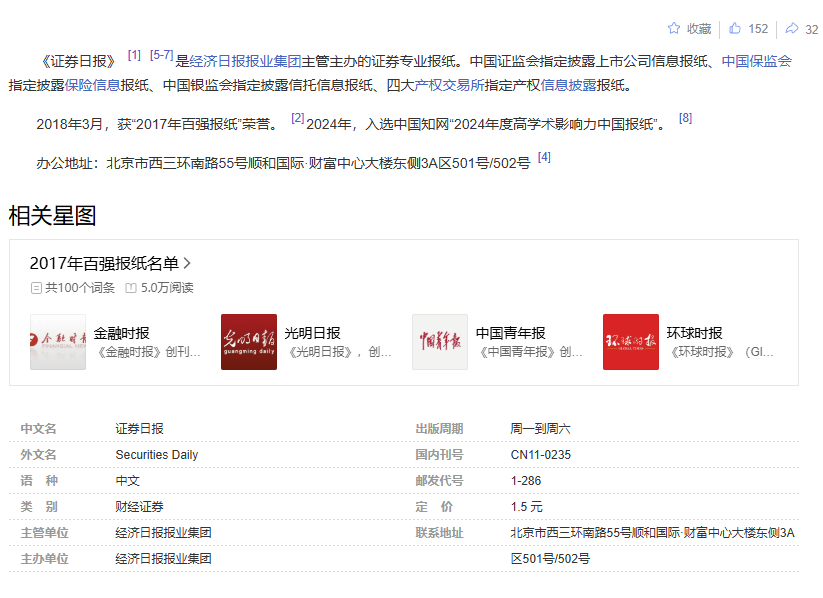The image size is (823, 598).
Task: Click the 收藏 label
Action: click(x=699, y=29)
